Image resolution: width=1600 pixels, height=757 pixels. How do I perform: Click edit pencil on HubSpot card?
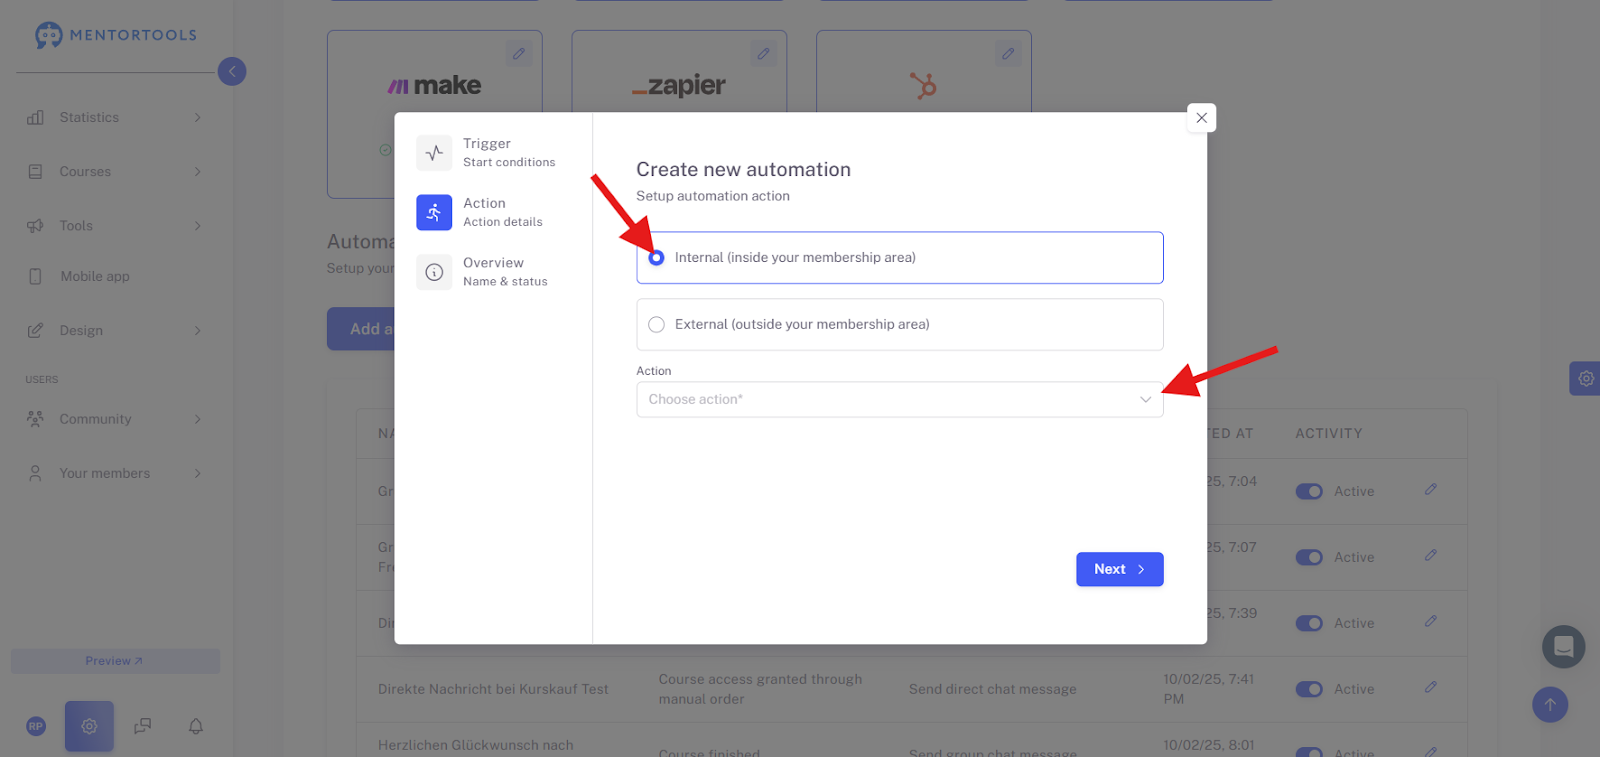[x=1008, y=54]
